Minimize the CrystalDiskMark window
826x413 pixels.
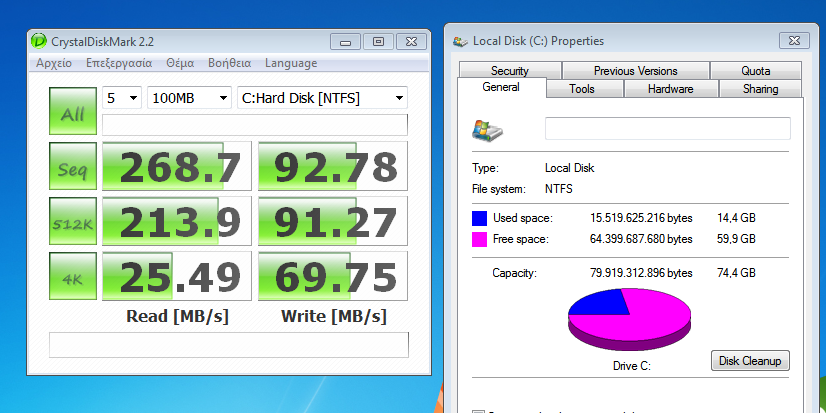pyautogui.click(x=346, y=42)
